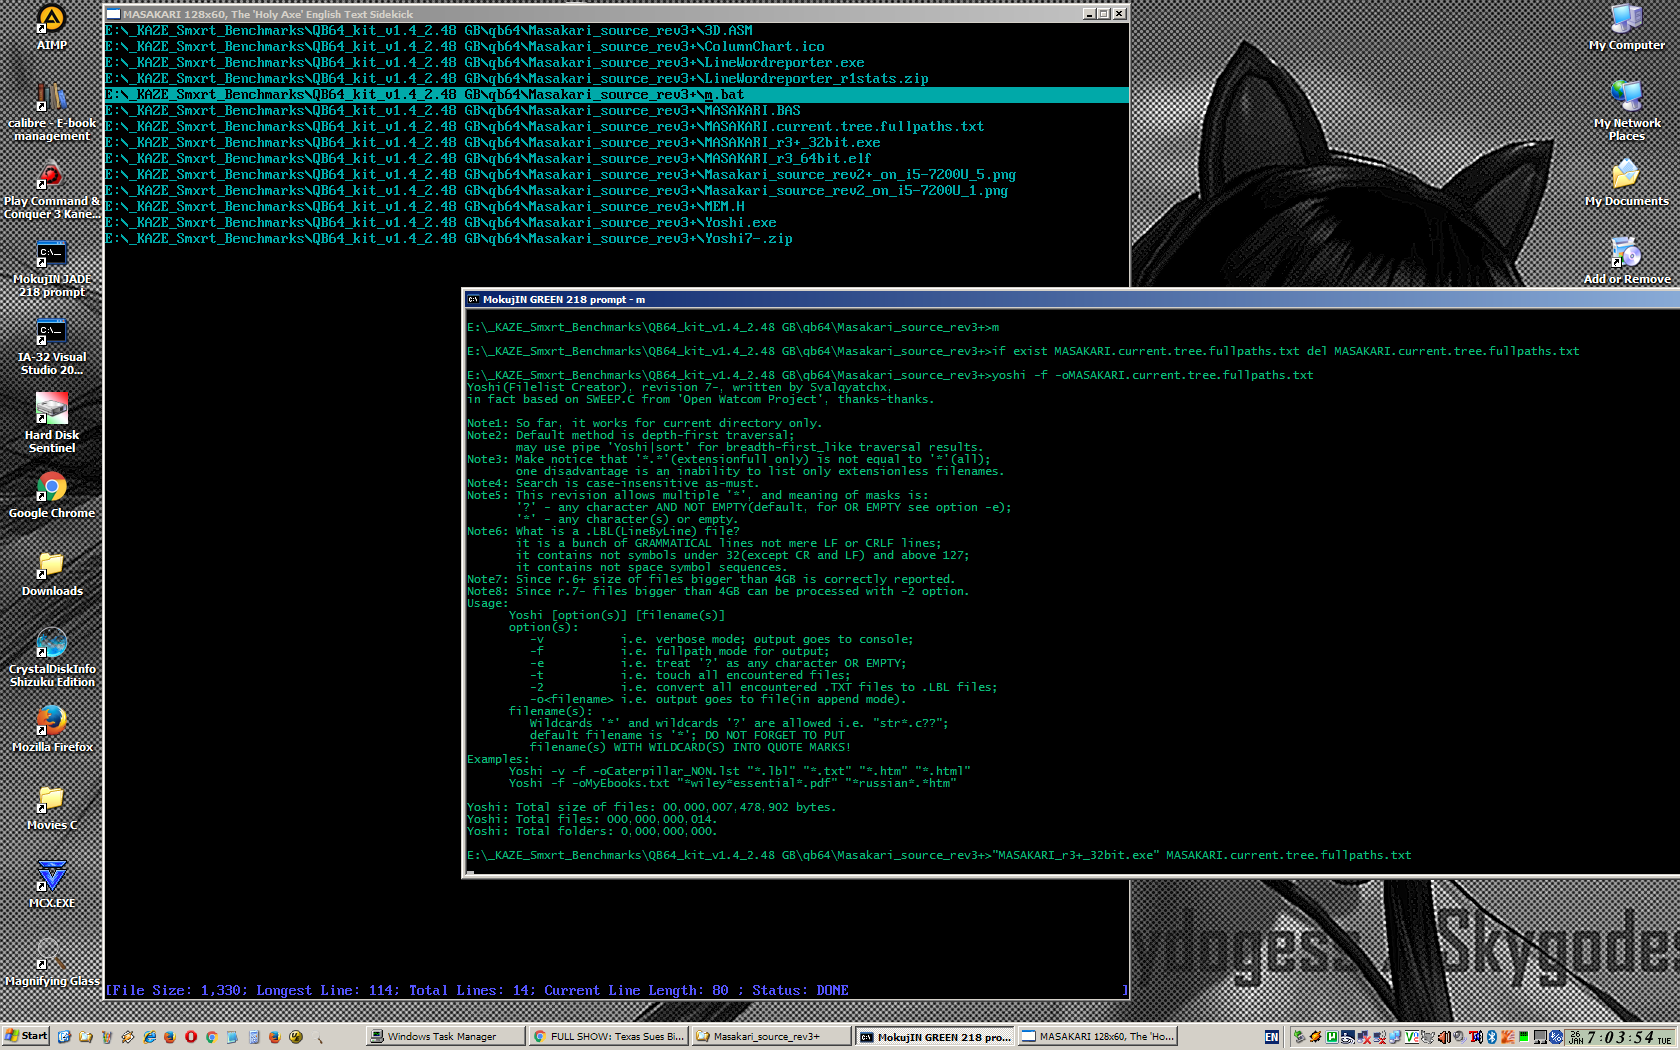Image resolution: width=1680 pixels, height=1050 pixels.
Task: Launch MCX.EXE desktop shortcut
Action: pyautogui.click(x=51, y=885)
